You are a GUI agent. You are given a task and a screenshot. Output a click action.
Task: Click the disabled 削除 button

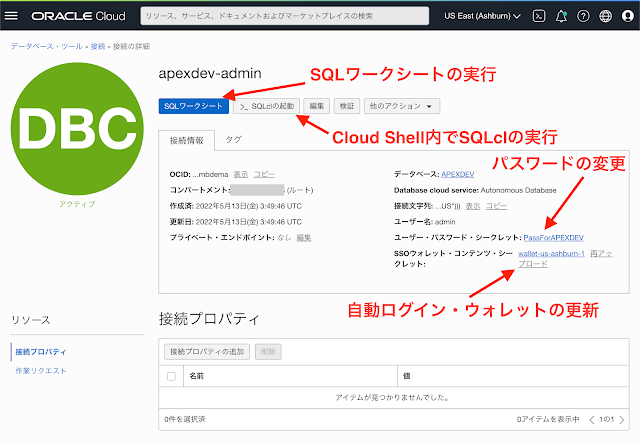click(x=268, y=352)
